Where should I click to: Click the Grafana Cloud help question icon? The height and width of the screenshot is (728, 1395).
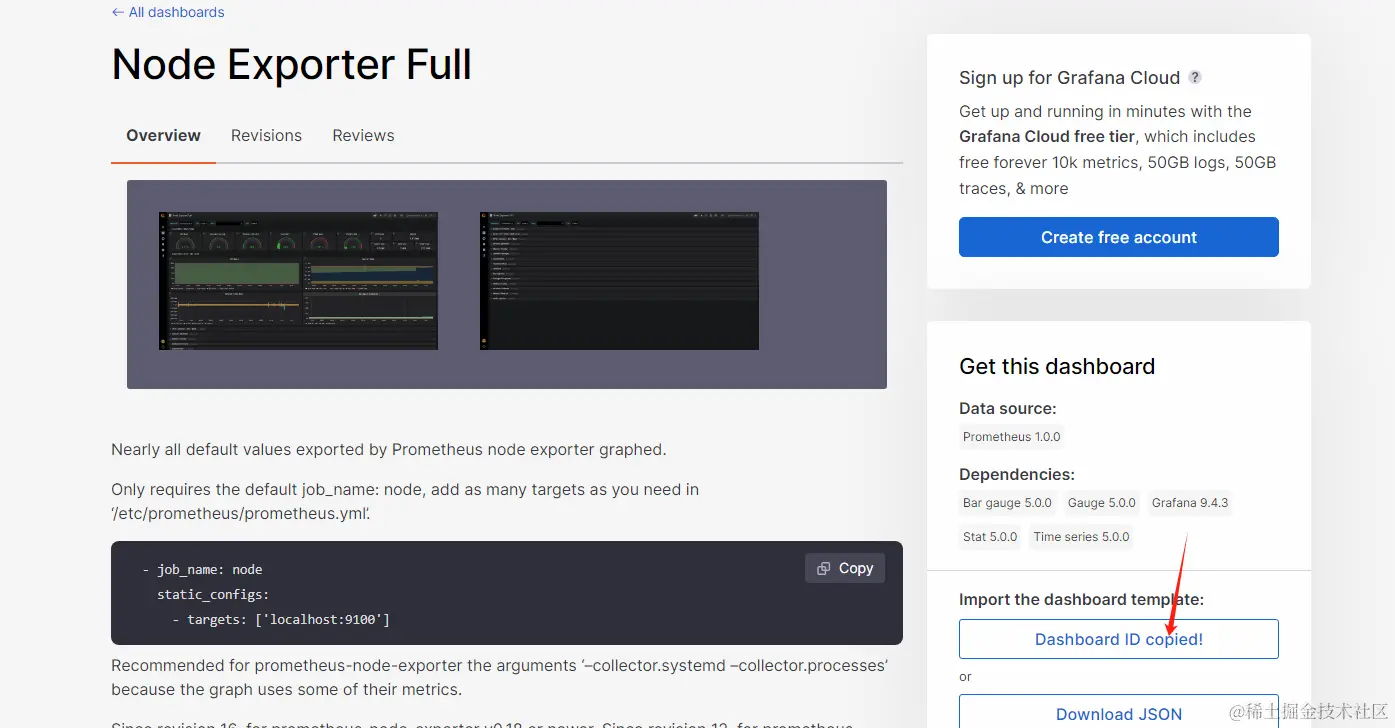point(1195,77)
